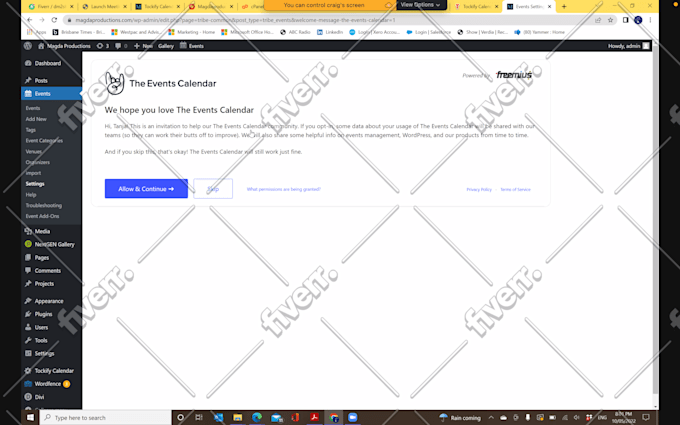Open comments bubble in admin bar
Viewport: 680px width, 425px height.
click(121, 46)
